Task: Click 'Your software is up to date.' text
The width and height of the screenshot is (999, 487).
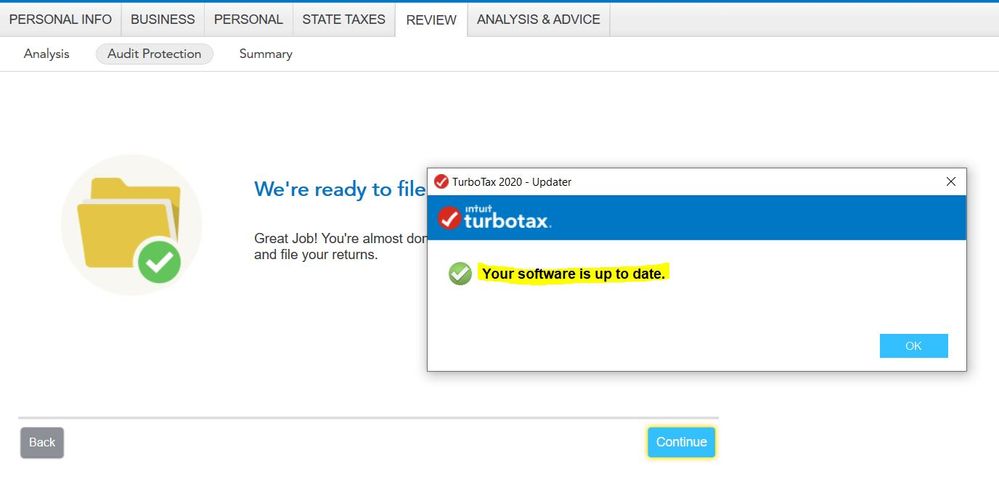Action: (x=573, y=274)
